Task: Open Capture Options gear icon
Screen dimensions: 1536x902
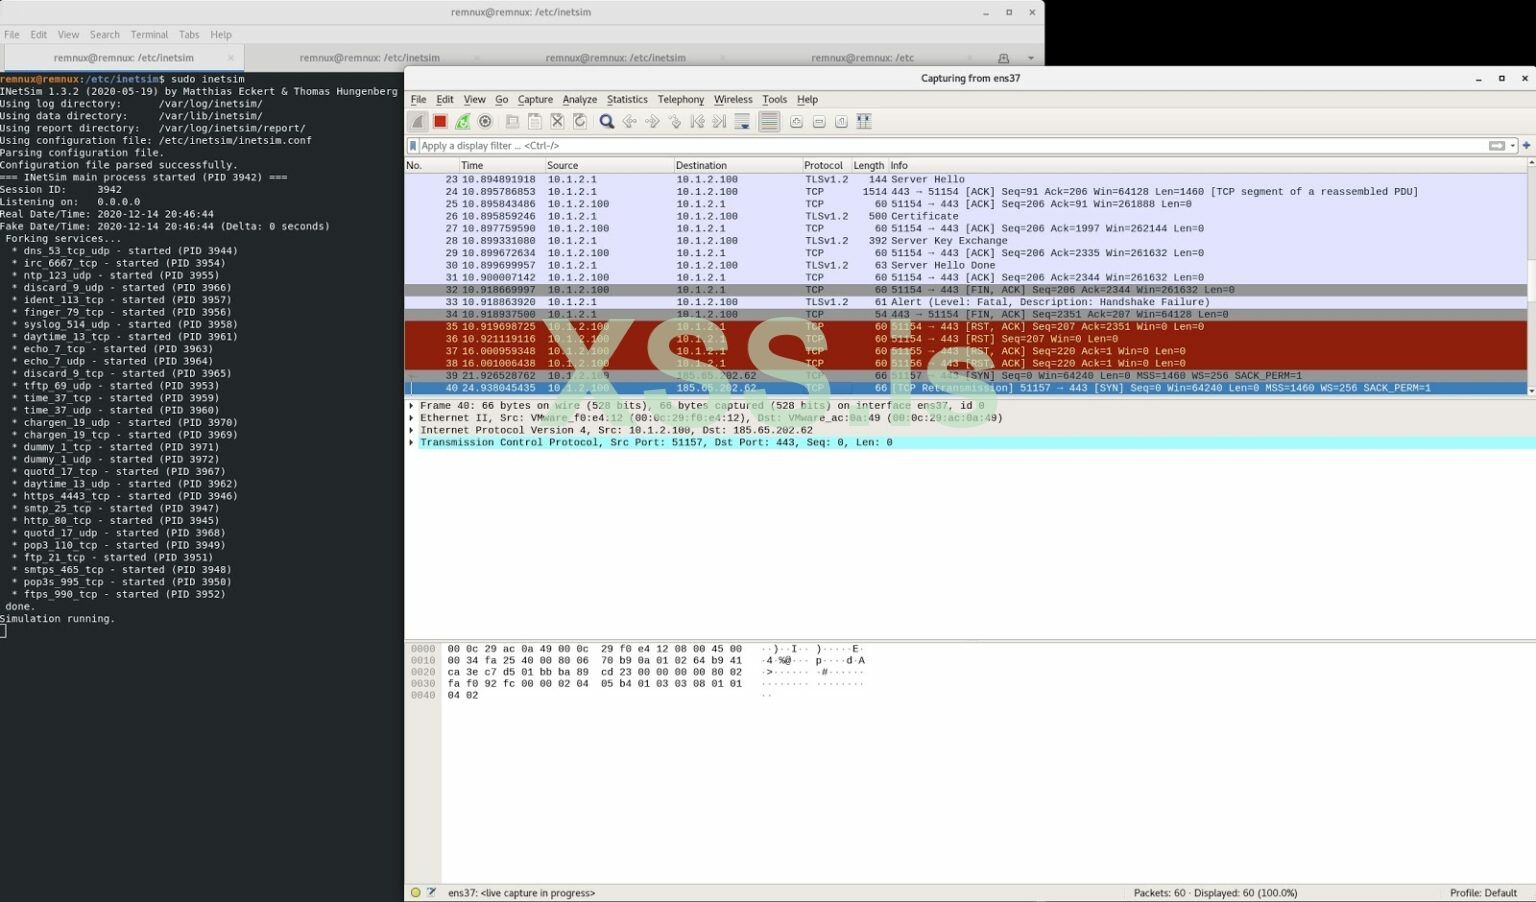Action: 485,122
